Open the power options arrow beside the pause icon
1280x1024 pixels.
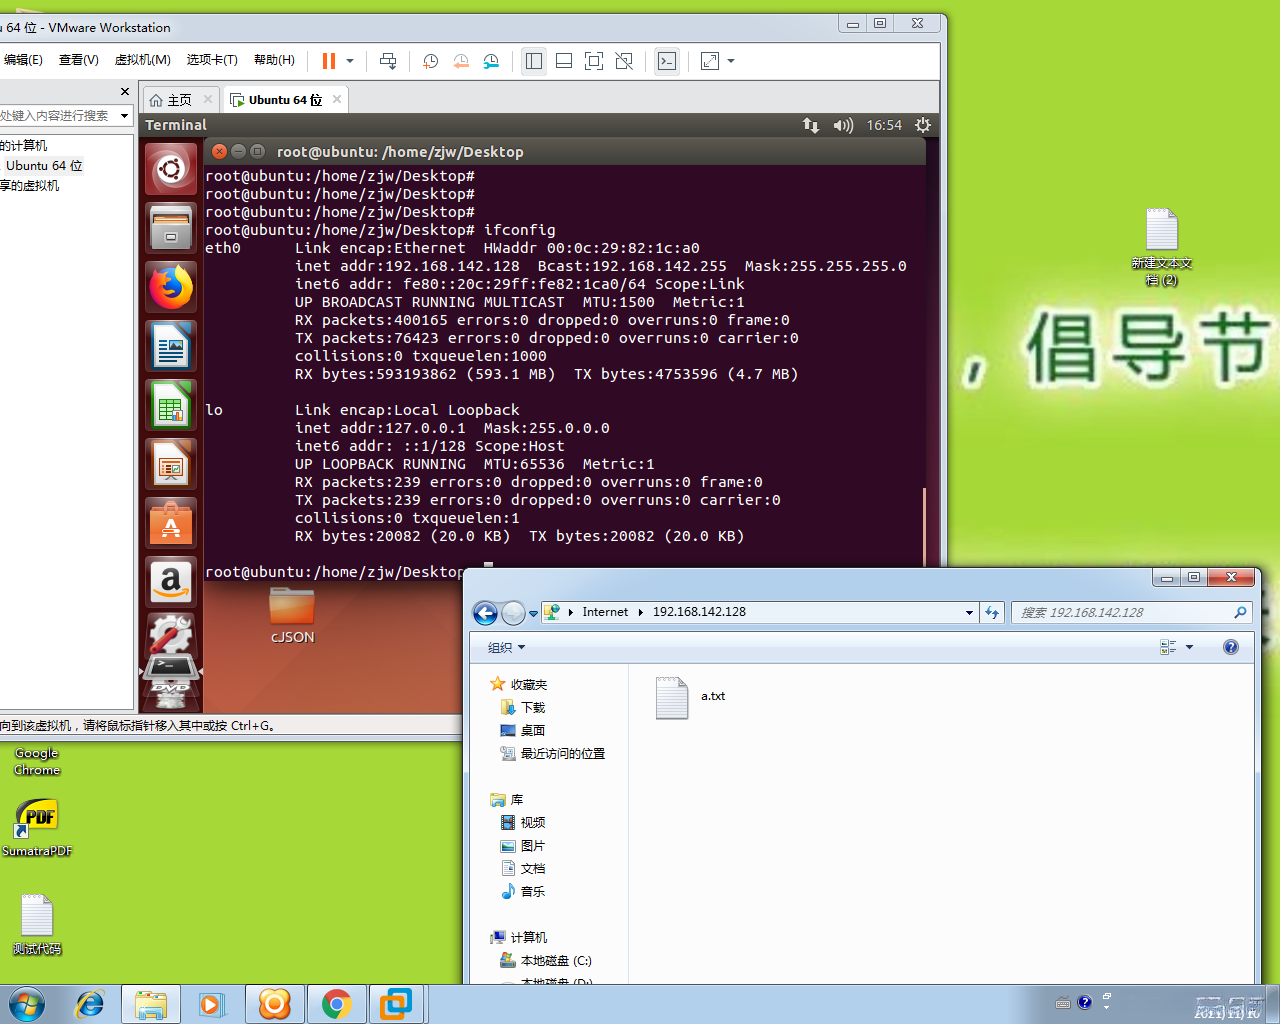[350, 61]
